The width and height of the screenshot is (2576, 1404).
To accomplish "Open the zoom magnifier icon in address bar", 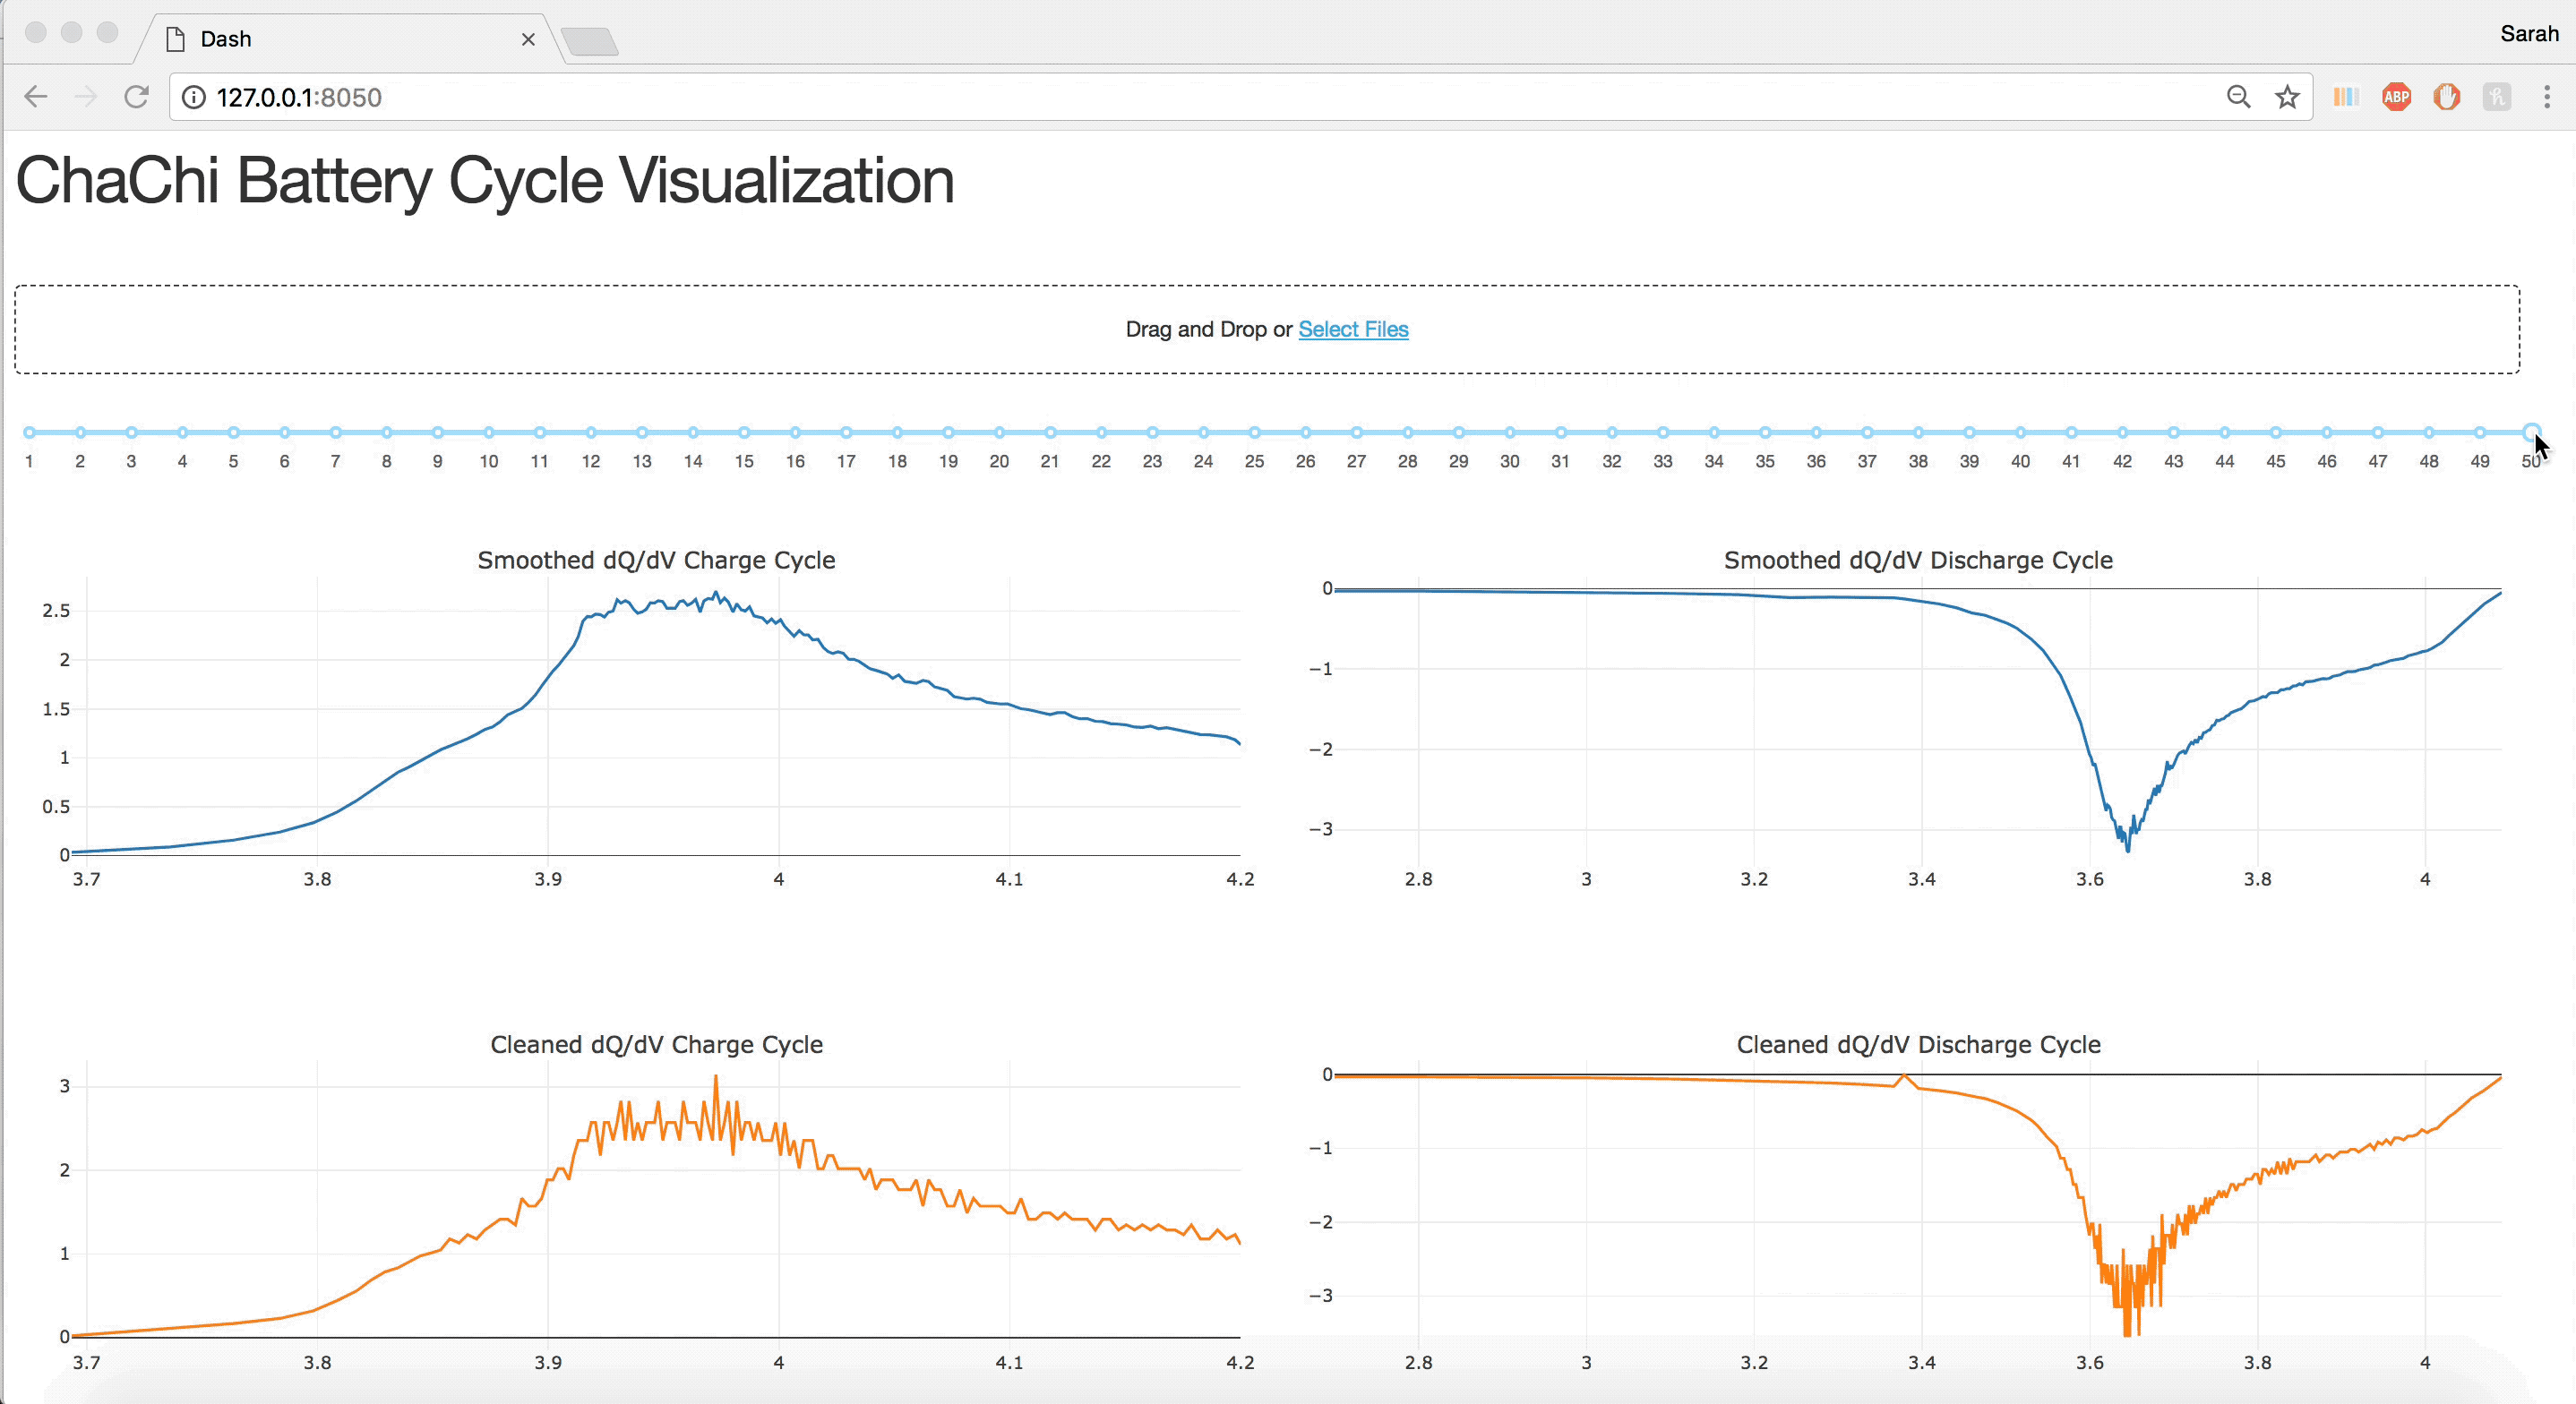I will (2238, 97).
